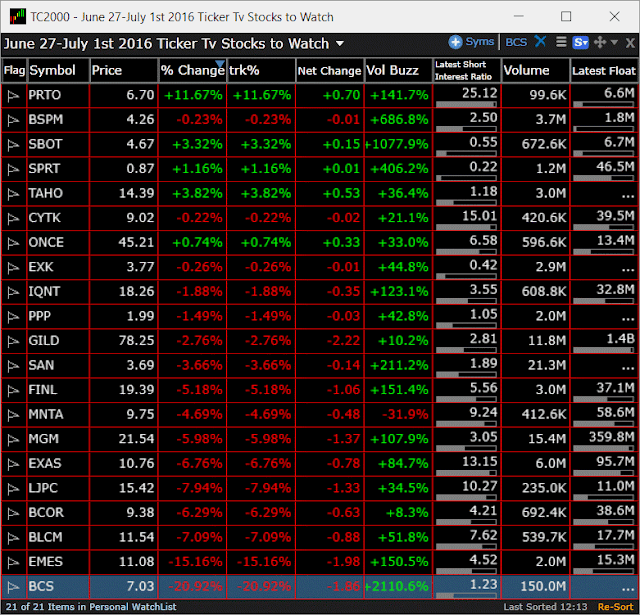Flag the SAN row
640x615 pixels.
(x=13, y=366)
